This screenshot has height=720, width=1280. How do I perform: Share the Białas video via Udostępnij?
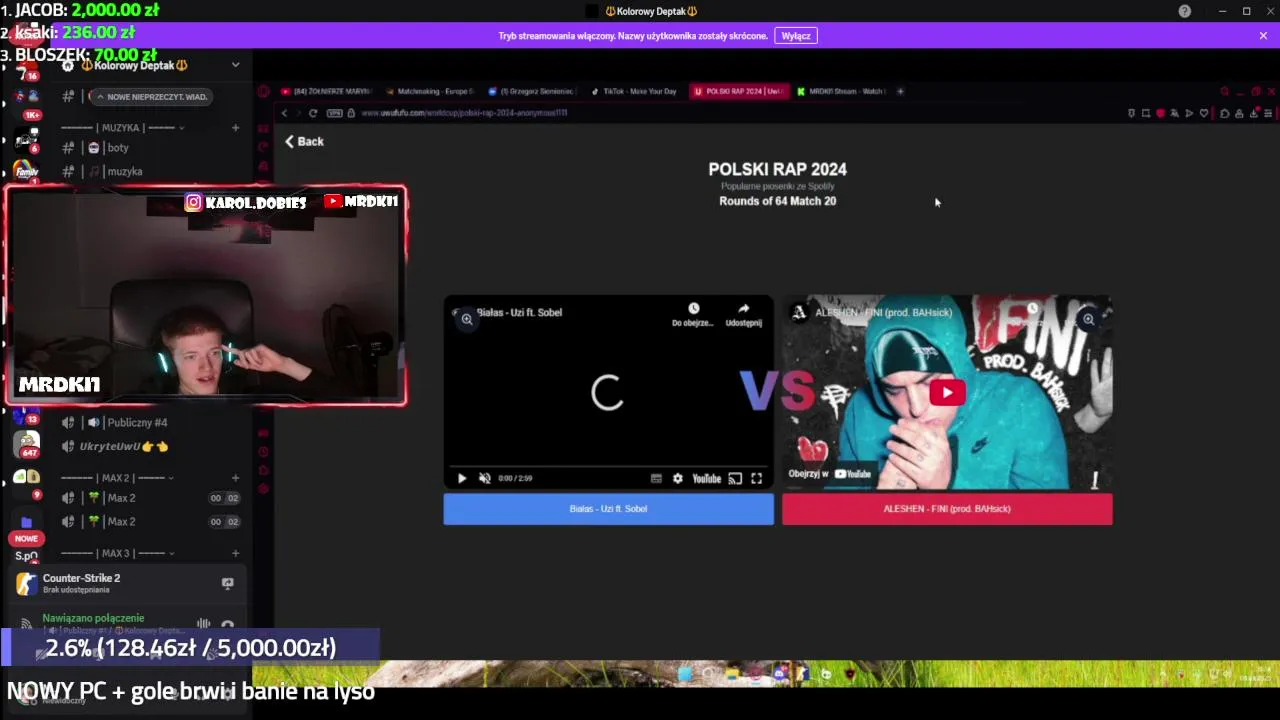pos(743,313)
